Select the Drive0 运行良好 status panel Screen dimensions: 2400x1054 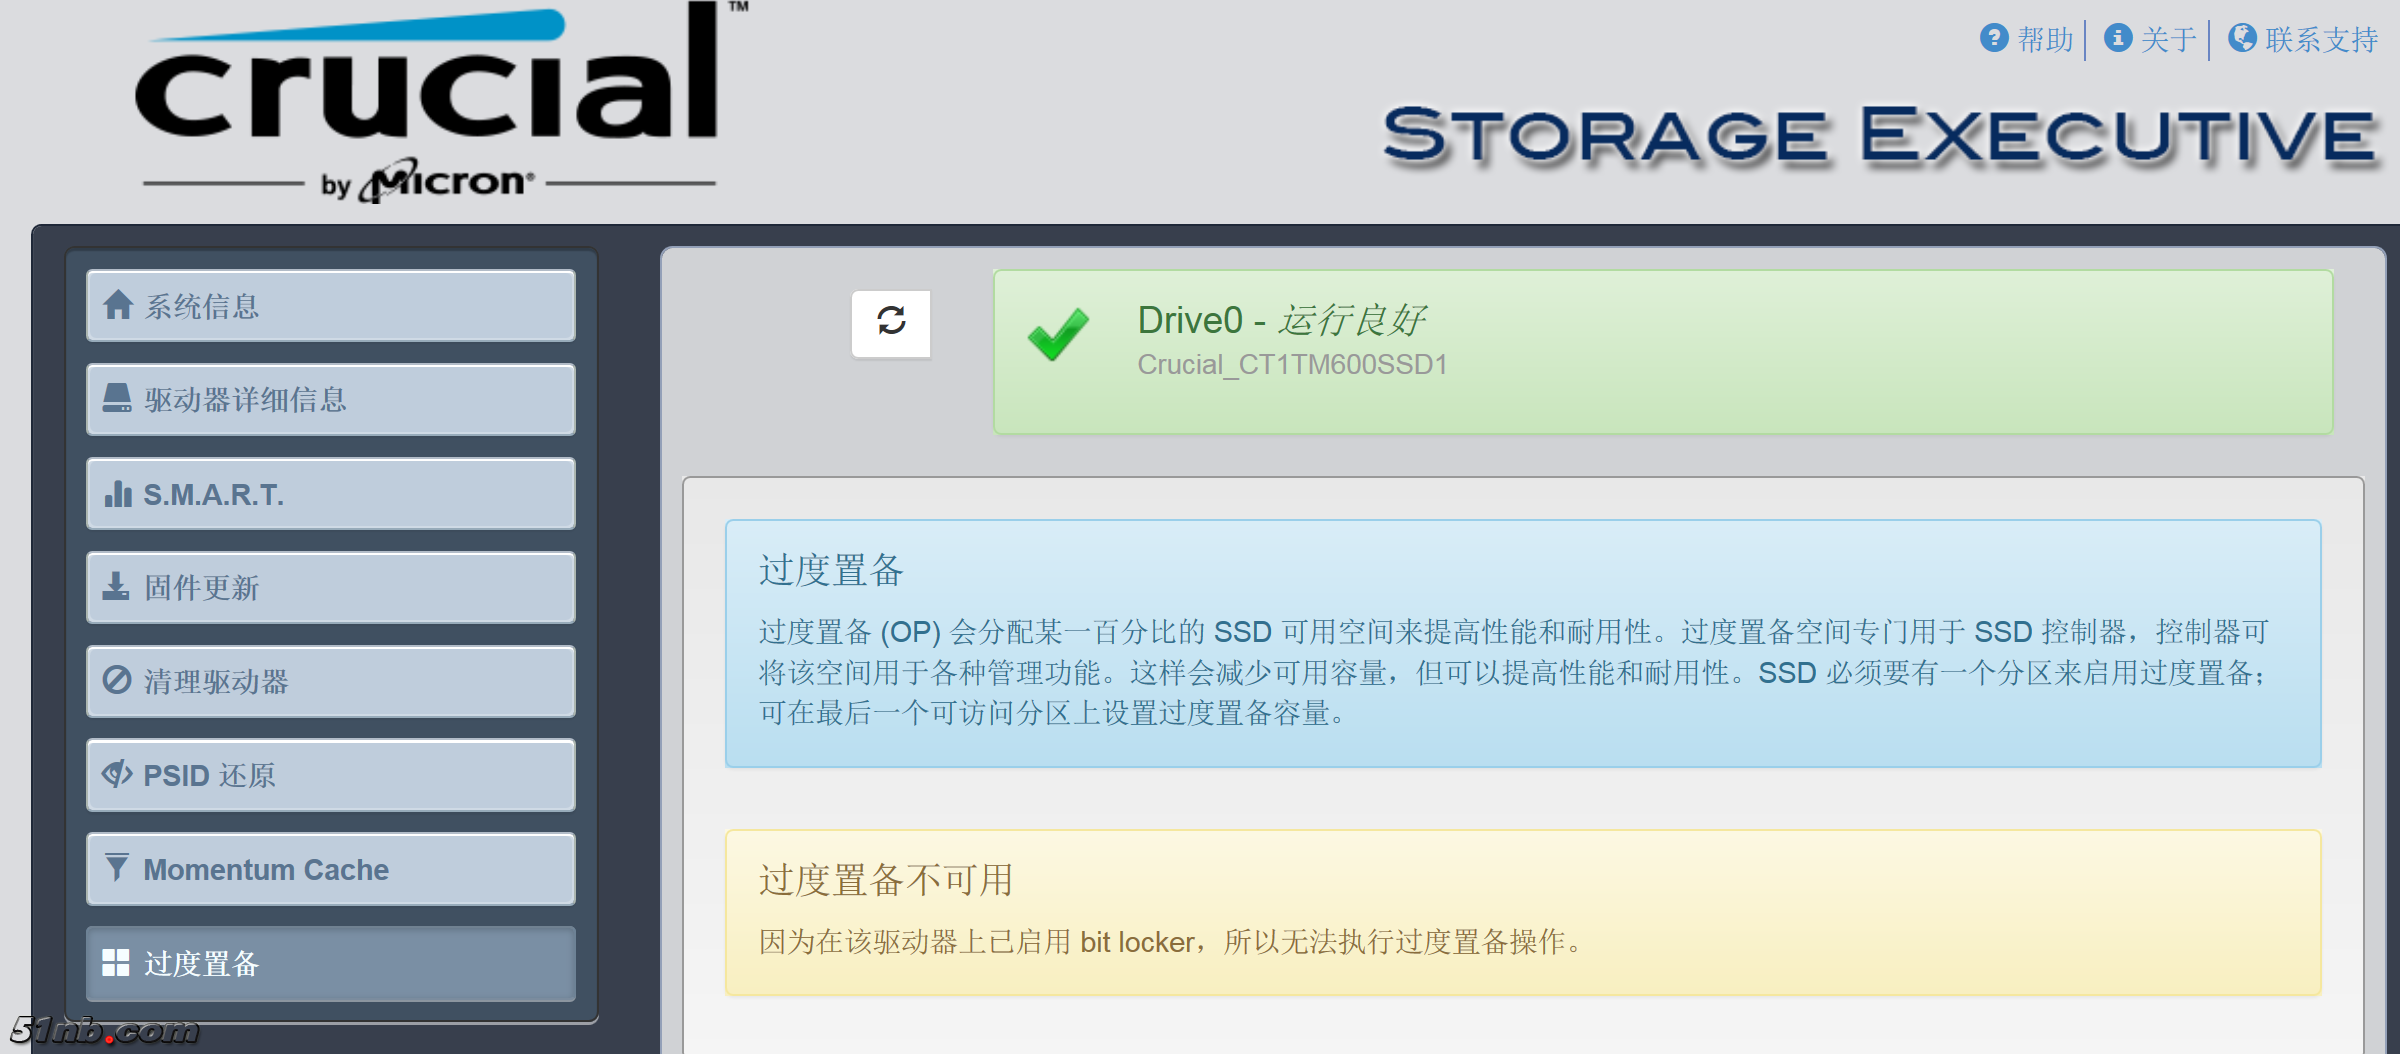(x=1662, y=351)
